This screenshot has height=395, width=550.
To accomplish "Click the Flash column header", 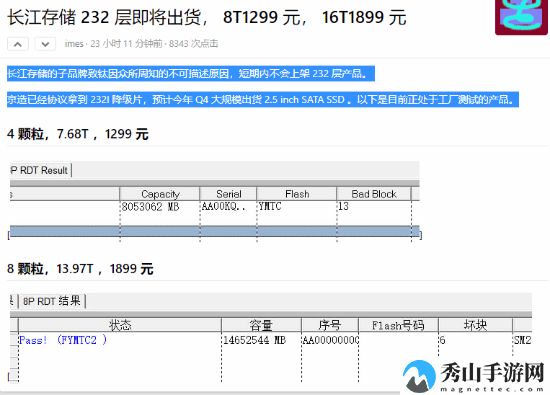I will [x=297, y=194].
